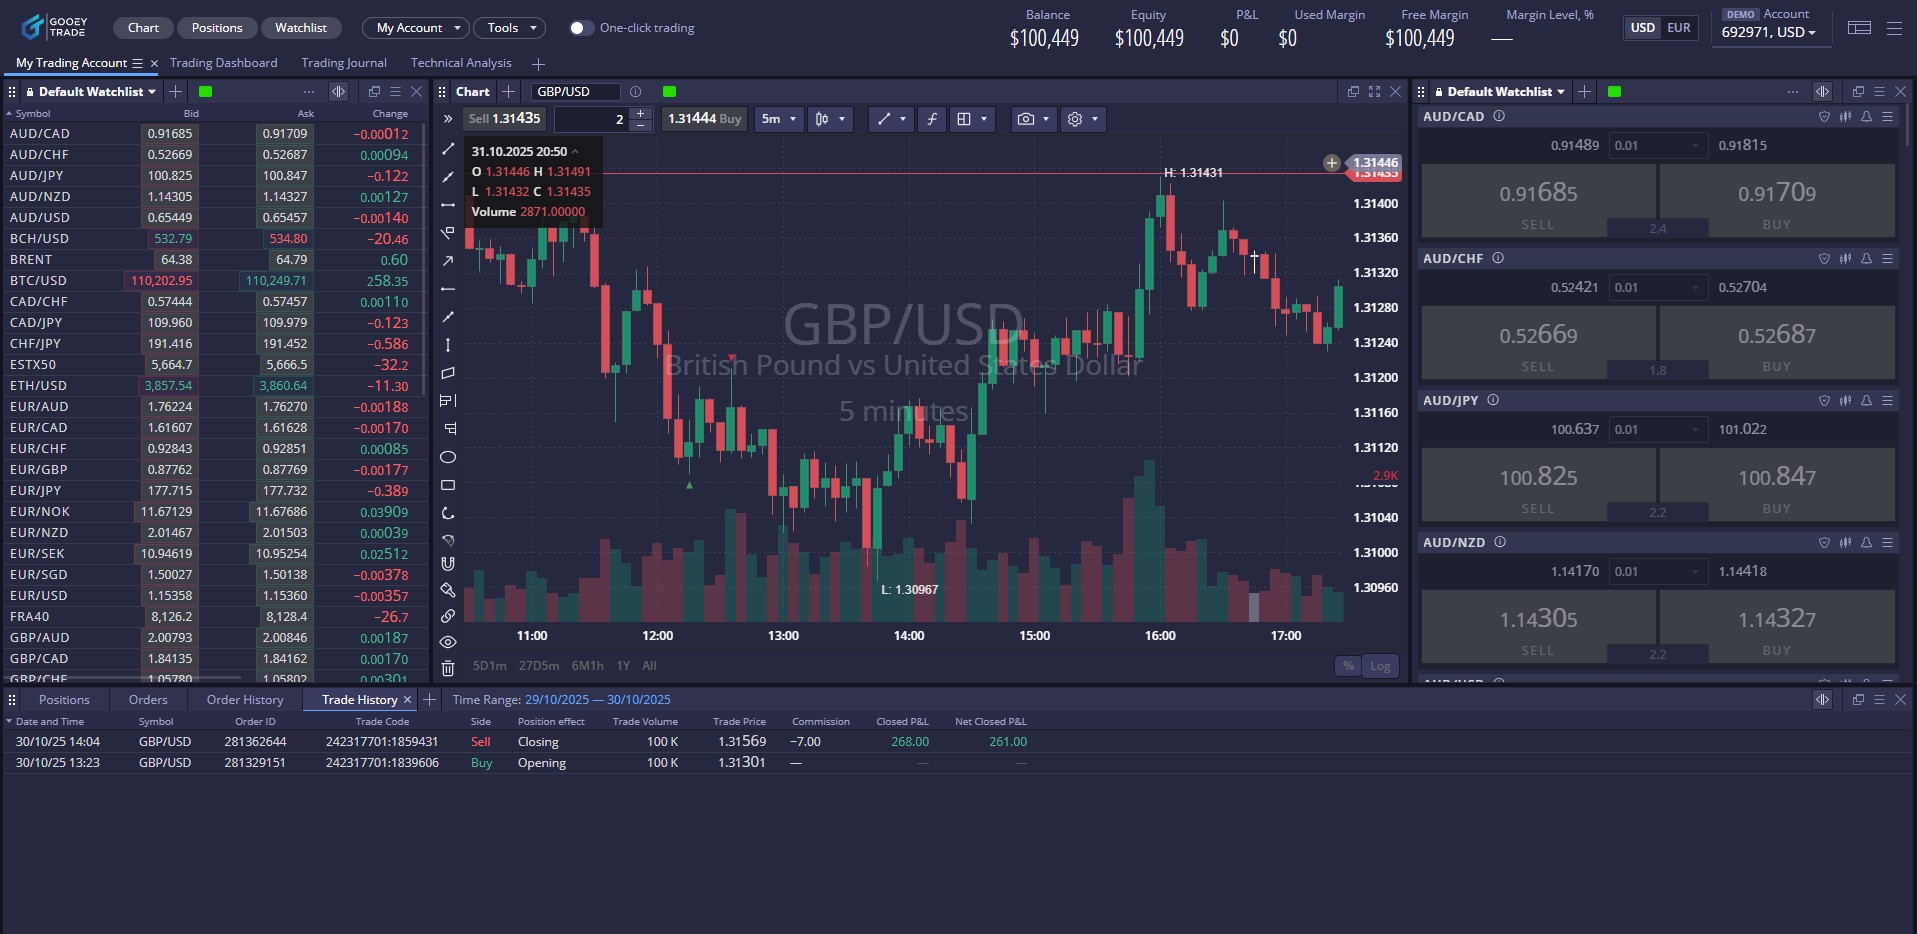Open account selector for 692971, USD

coord(1769,32)
